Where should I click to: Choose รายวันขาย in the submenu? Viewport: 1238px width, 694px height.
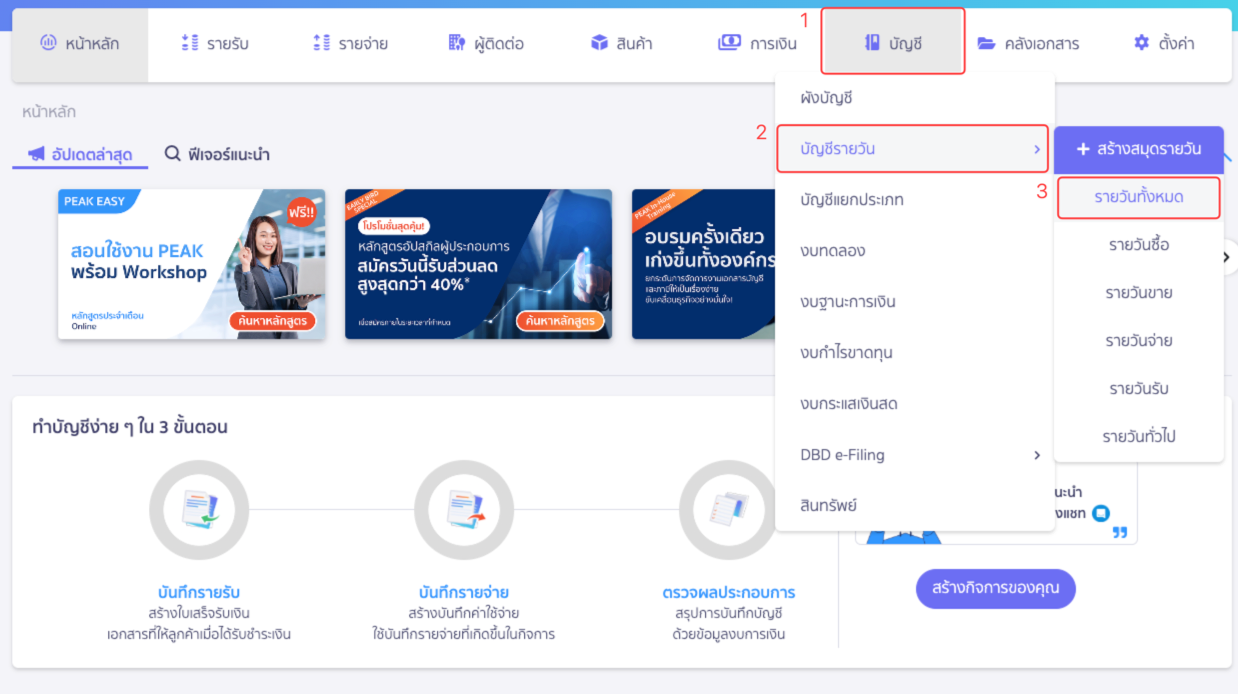coord(1139,293)
